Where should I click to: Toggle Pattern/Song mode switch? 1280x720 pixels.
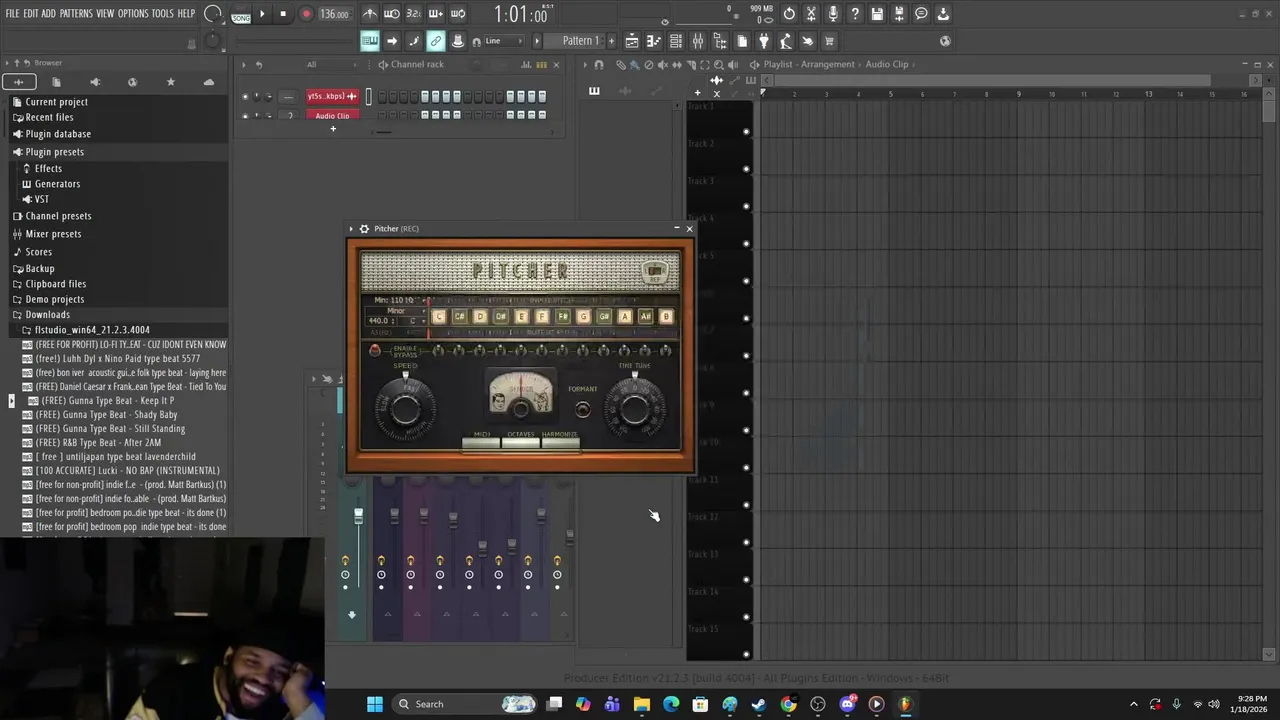[x=241, y=14]
